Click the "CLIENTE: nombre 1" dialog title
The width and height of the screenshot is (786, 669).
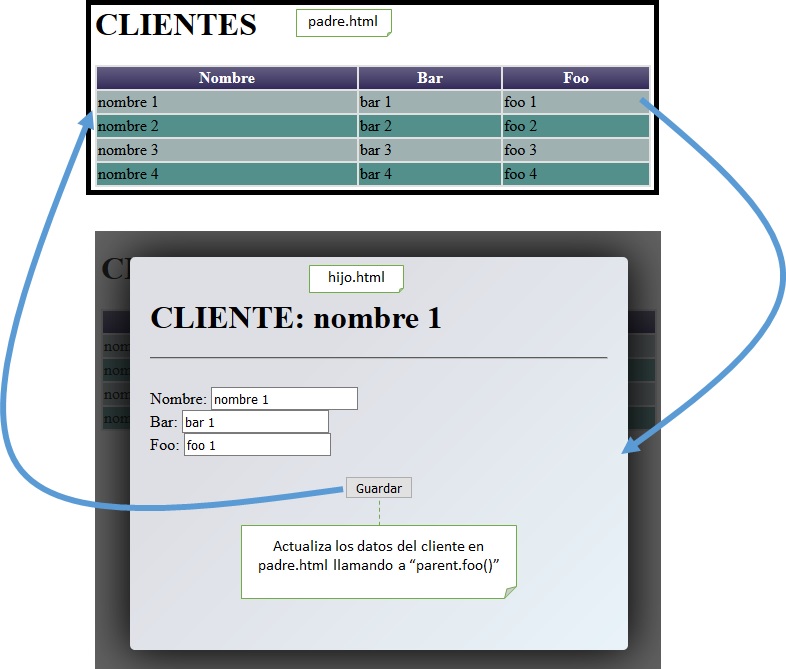click(x=295, y=318)
